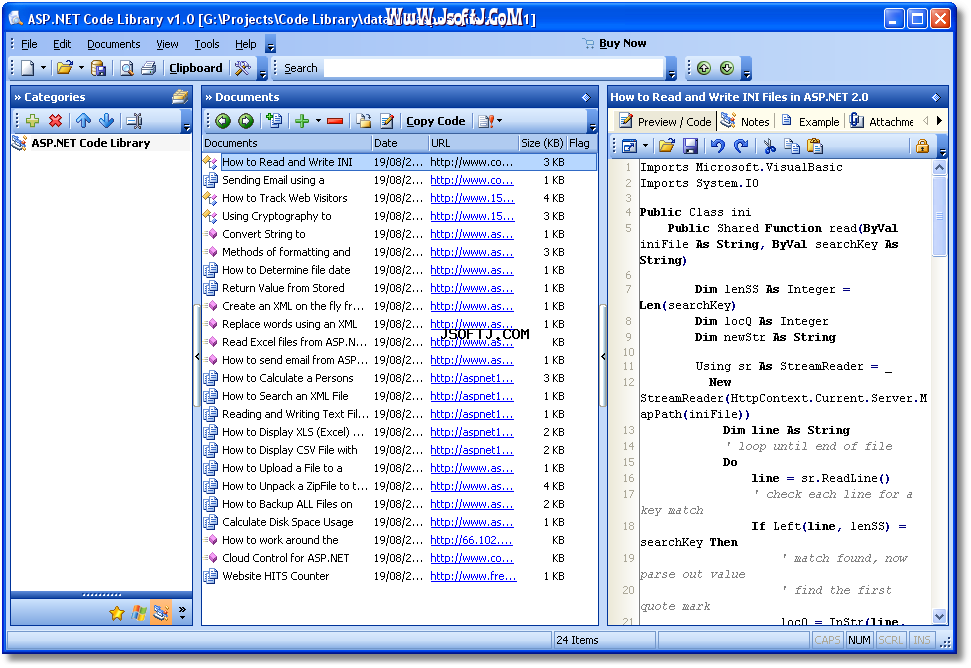
Task: Click the Copy icon in code editor toolbar
Action: 792,146
